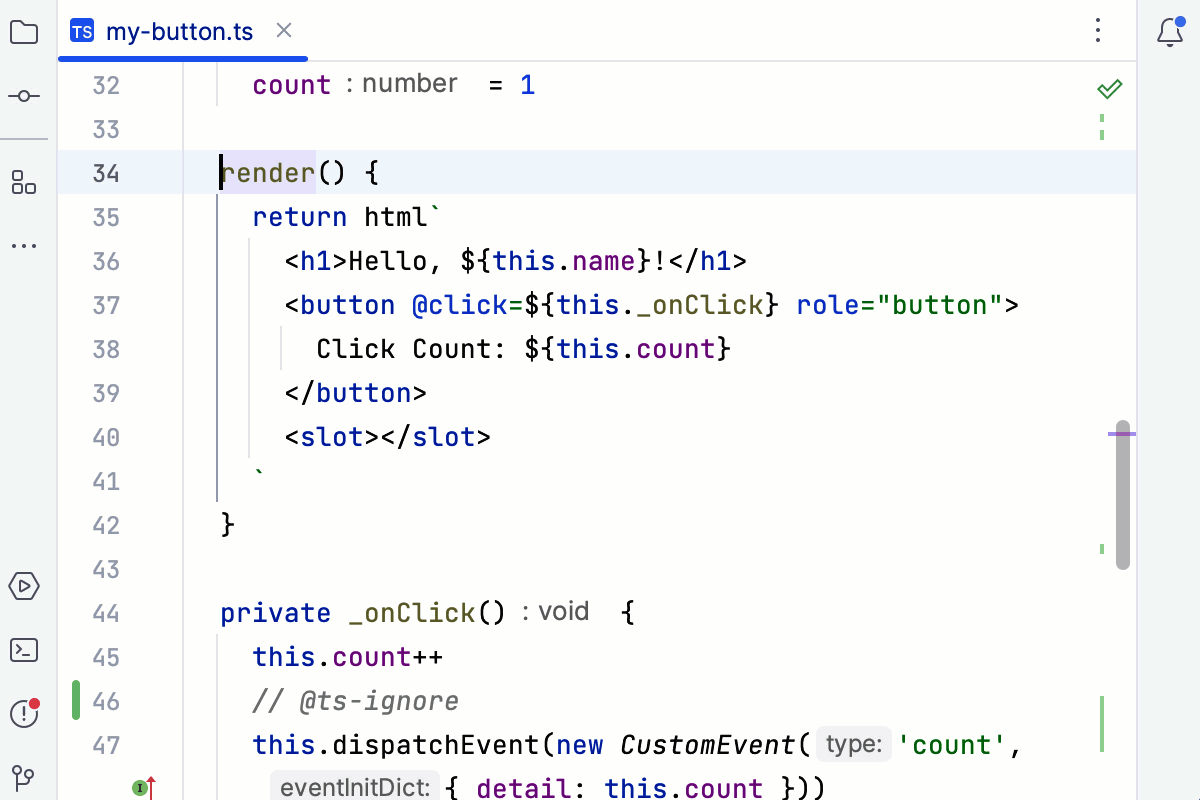This screenshot has height=800, width=1200.
Task: Click line number 44 to set a breakpoint
Action: coord(106,612)
